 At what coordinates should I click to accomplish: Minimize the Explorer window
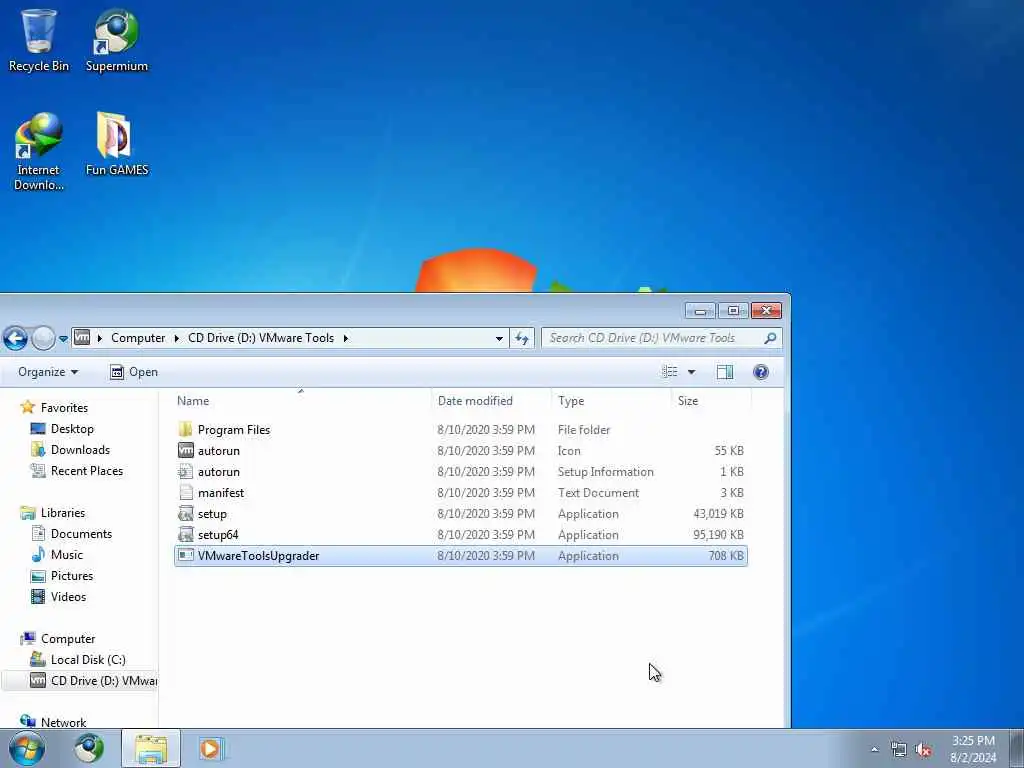coord(700,311)
